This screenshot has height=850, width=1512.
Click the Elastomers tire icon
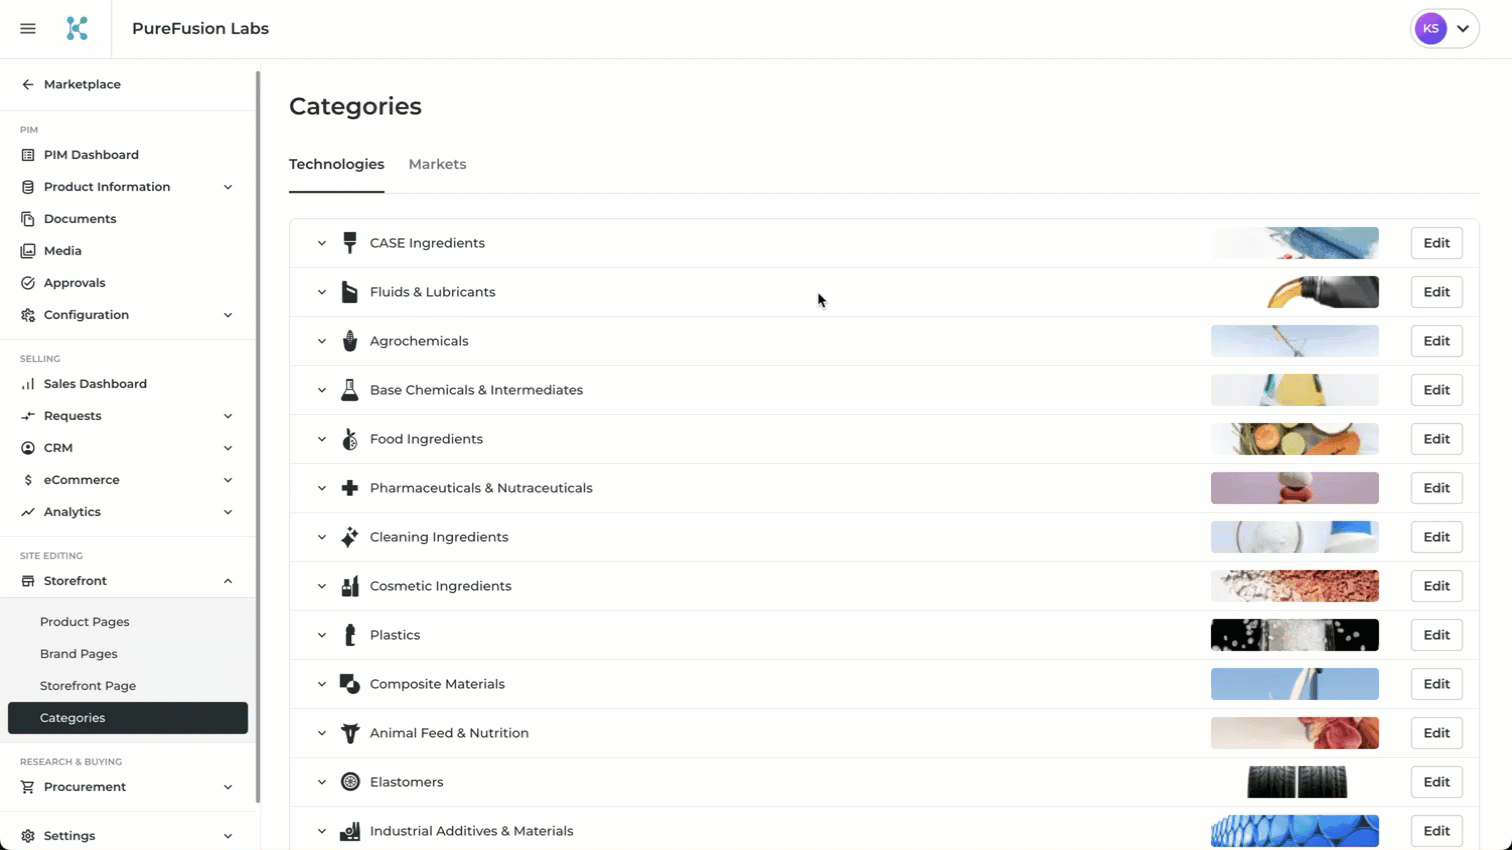coord(350,782)
